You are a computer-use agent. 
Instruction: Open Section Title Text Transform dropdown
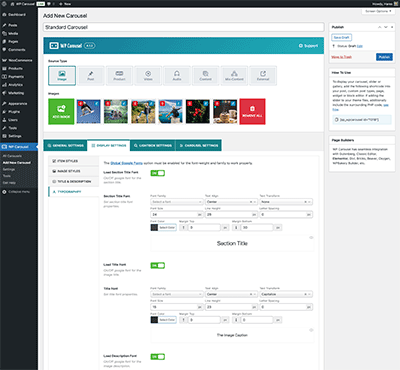(x=286, y=202)
